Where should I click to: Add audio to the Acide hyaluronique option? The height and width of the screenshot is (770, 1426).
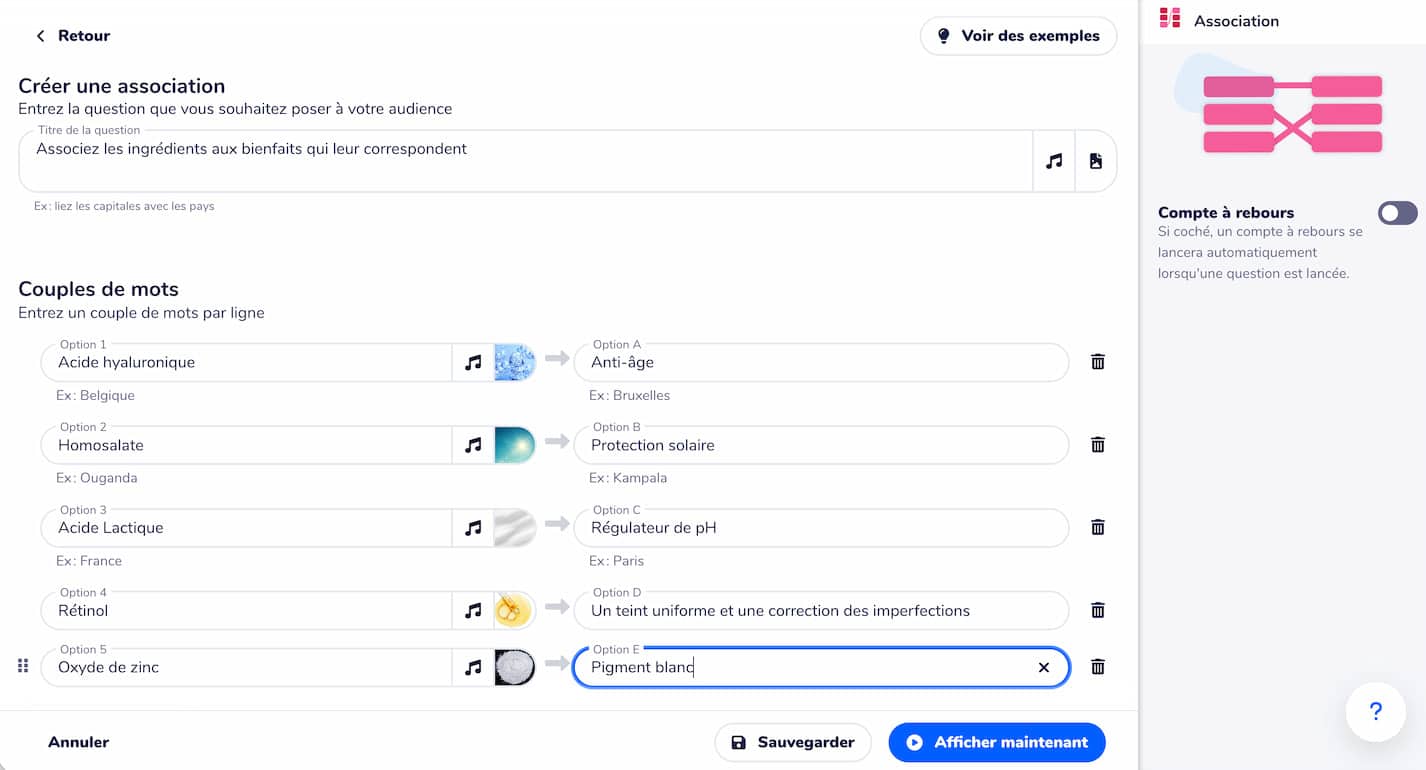point(473,362)
